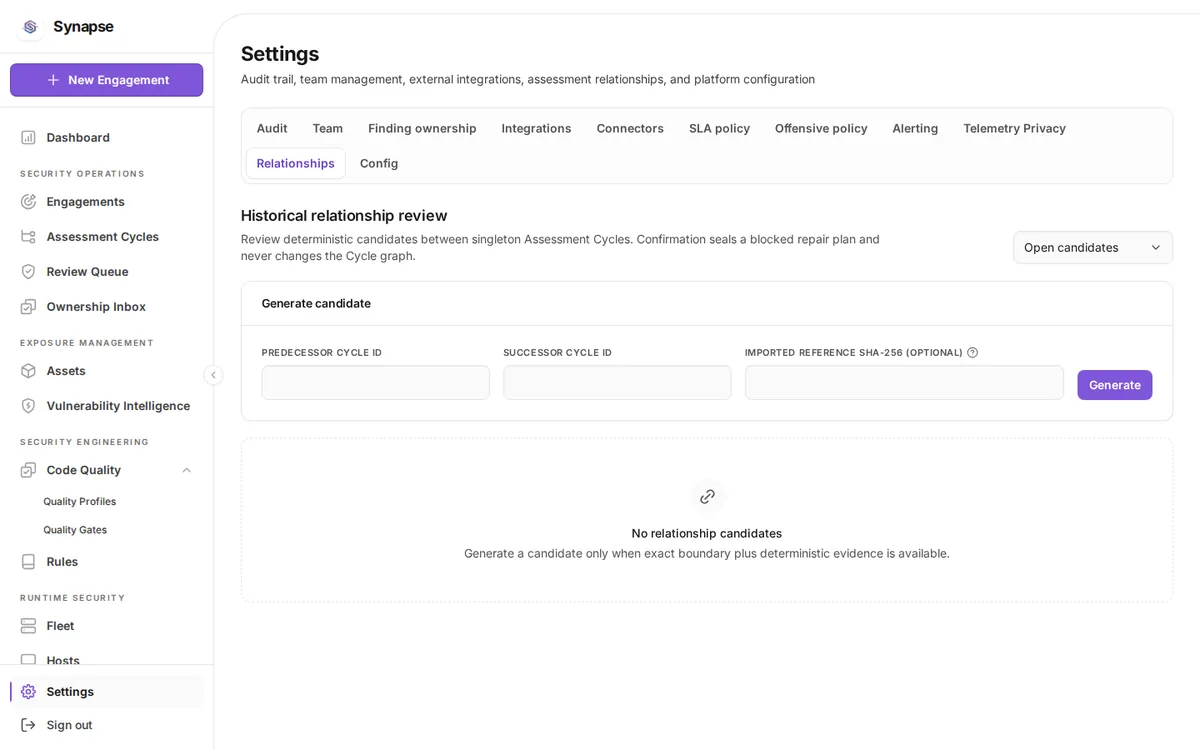This screenshot has height=750, width=1200.
Task: Click the Synapse logo icon
Action: pos(30,27)
